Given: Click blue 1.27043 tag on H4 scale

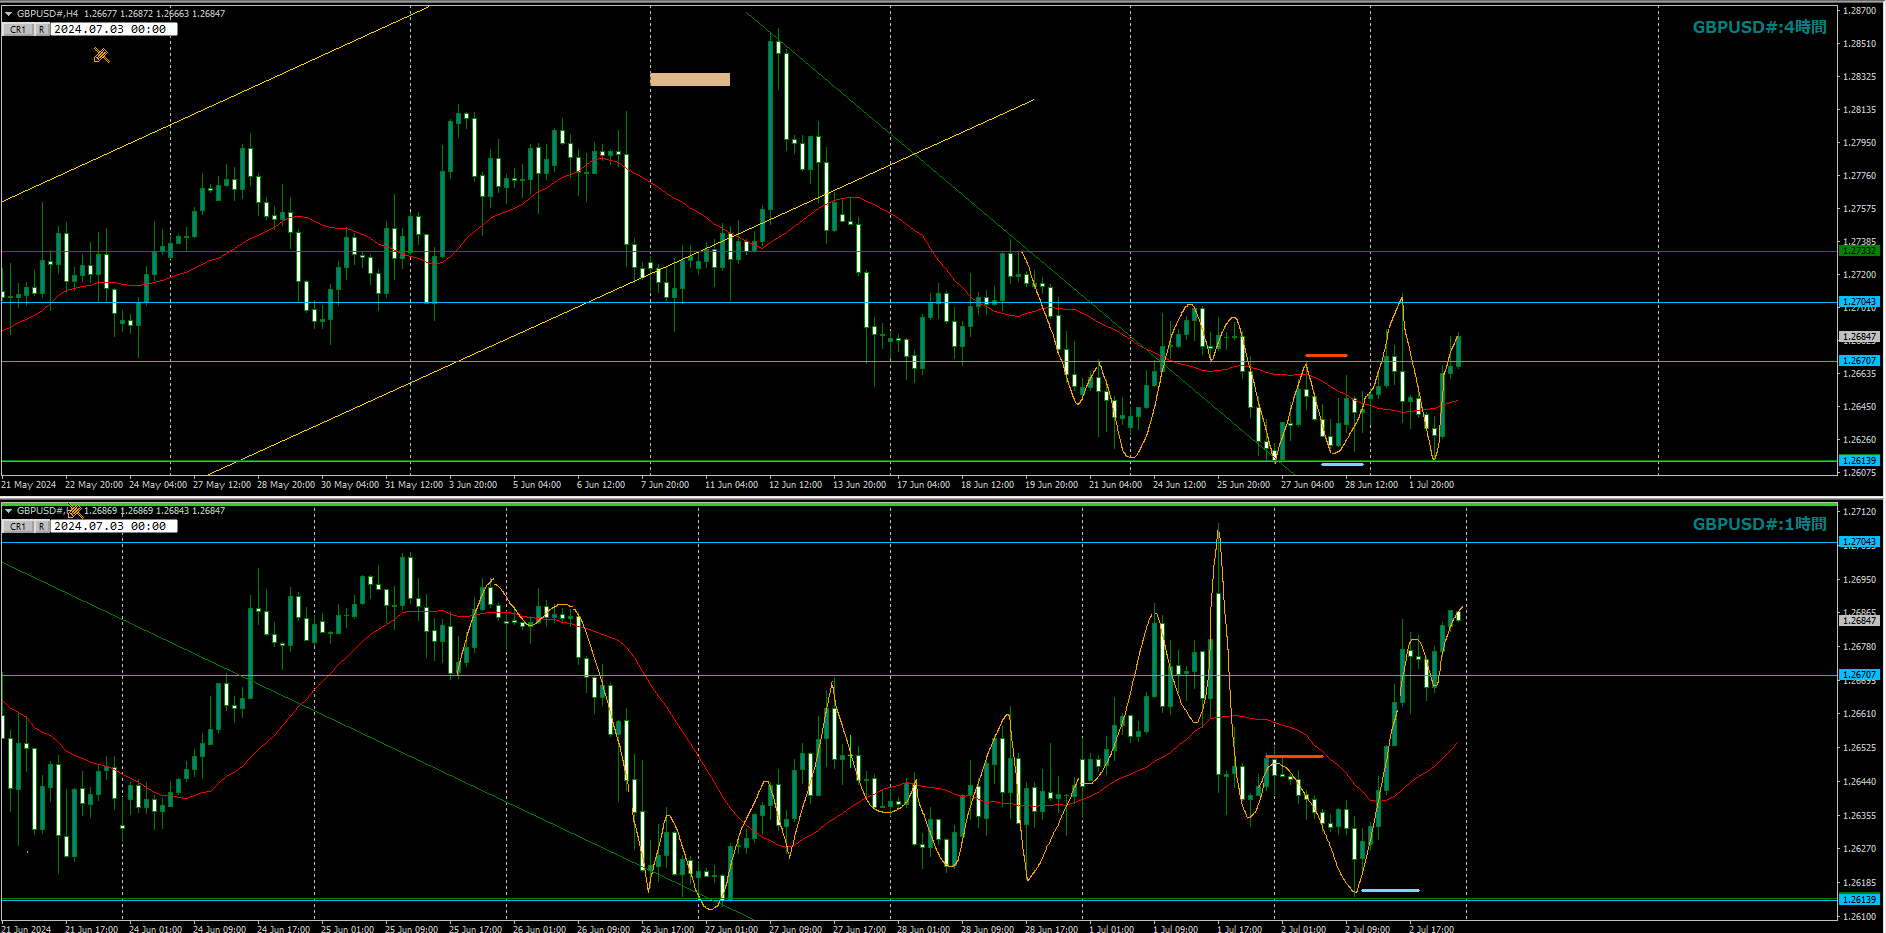Looking at the screenshot, I should click(1860, 302).
